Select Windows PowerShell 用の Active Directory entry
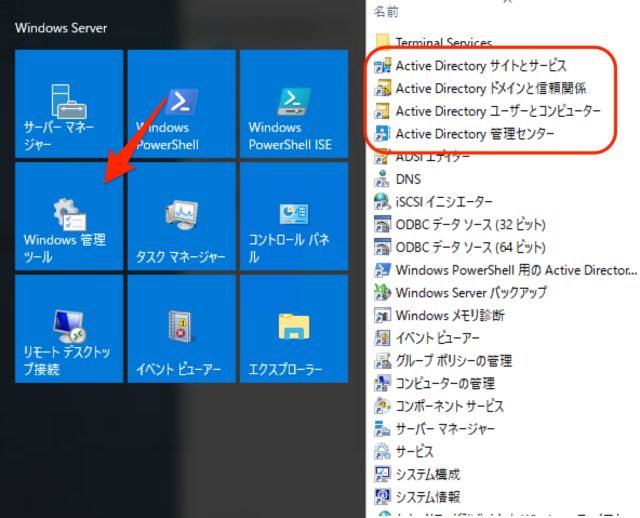This screenshot has width=640, height=518. (505, 270)
